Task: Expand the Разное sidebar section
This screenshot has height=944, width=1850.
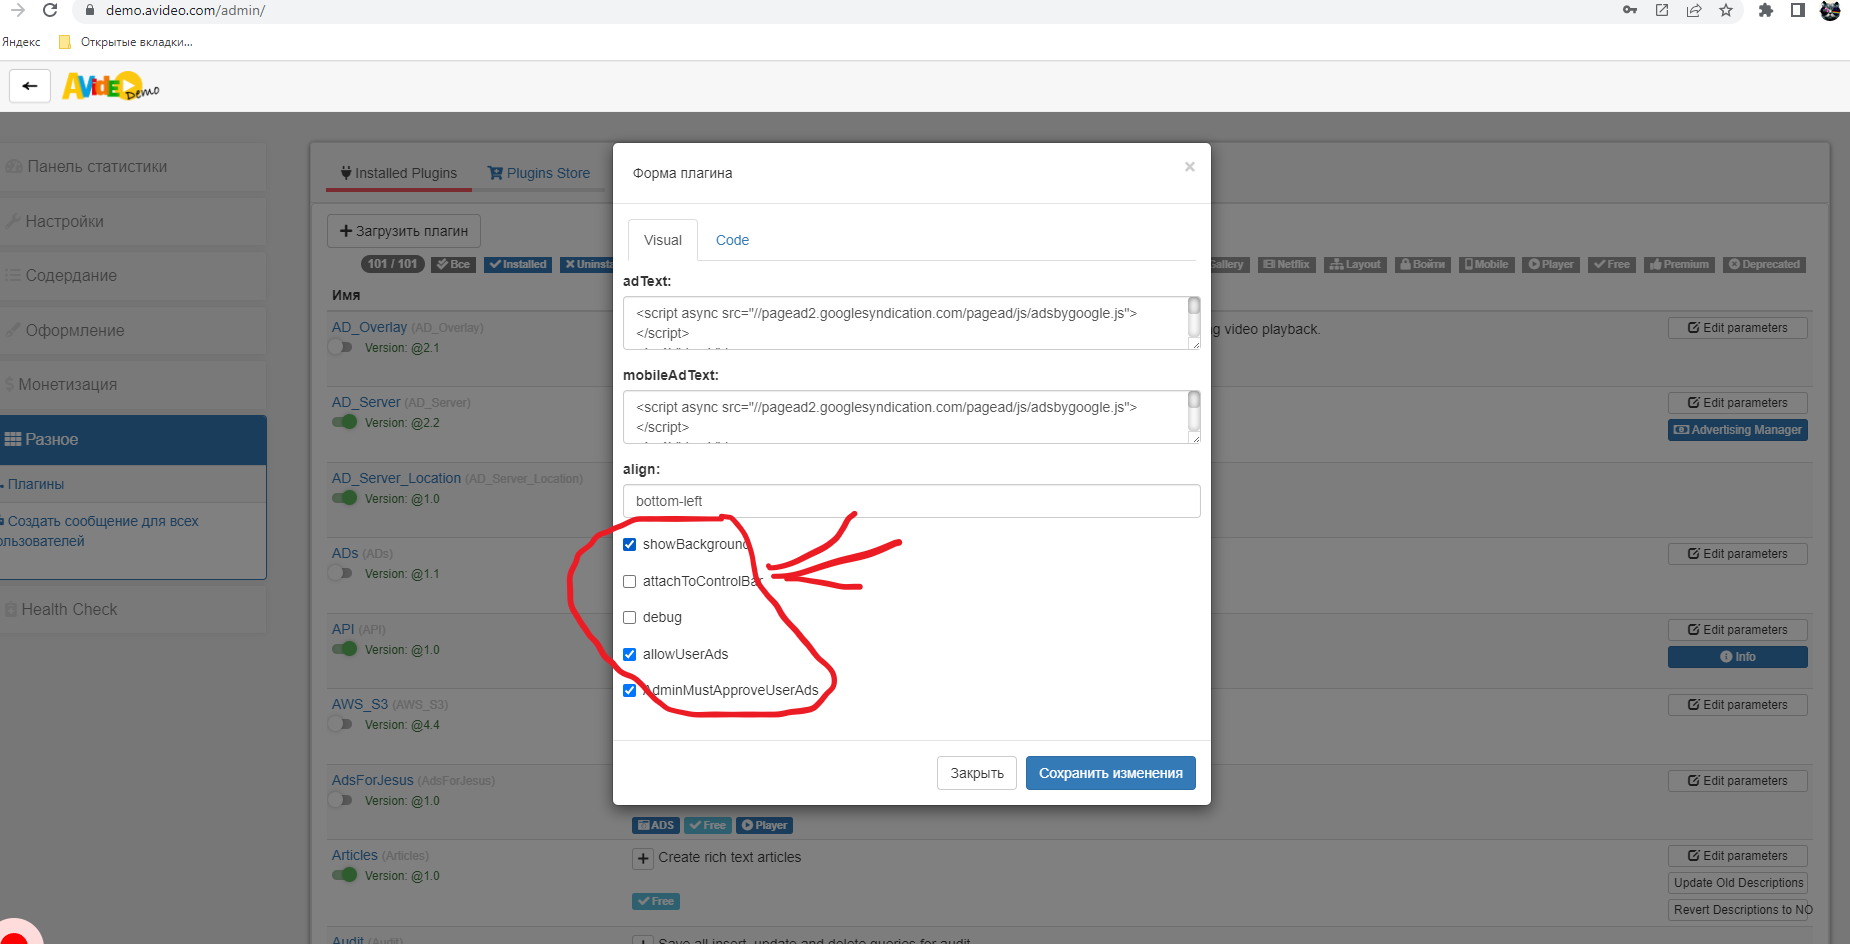Action: (x=133, y=440)
